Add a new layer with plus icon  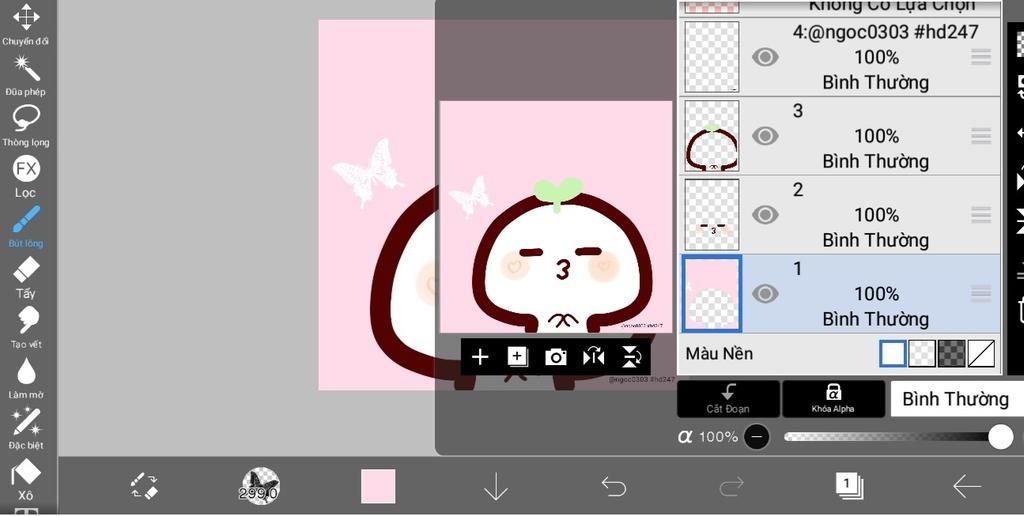(x=480, y=357)
